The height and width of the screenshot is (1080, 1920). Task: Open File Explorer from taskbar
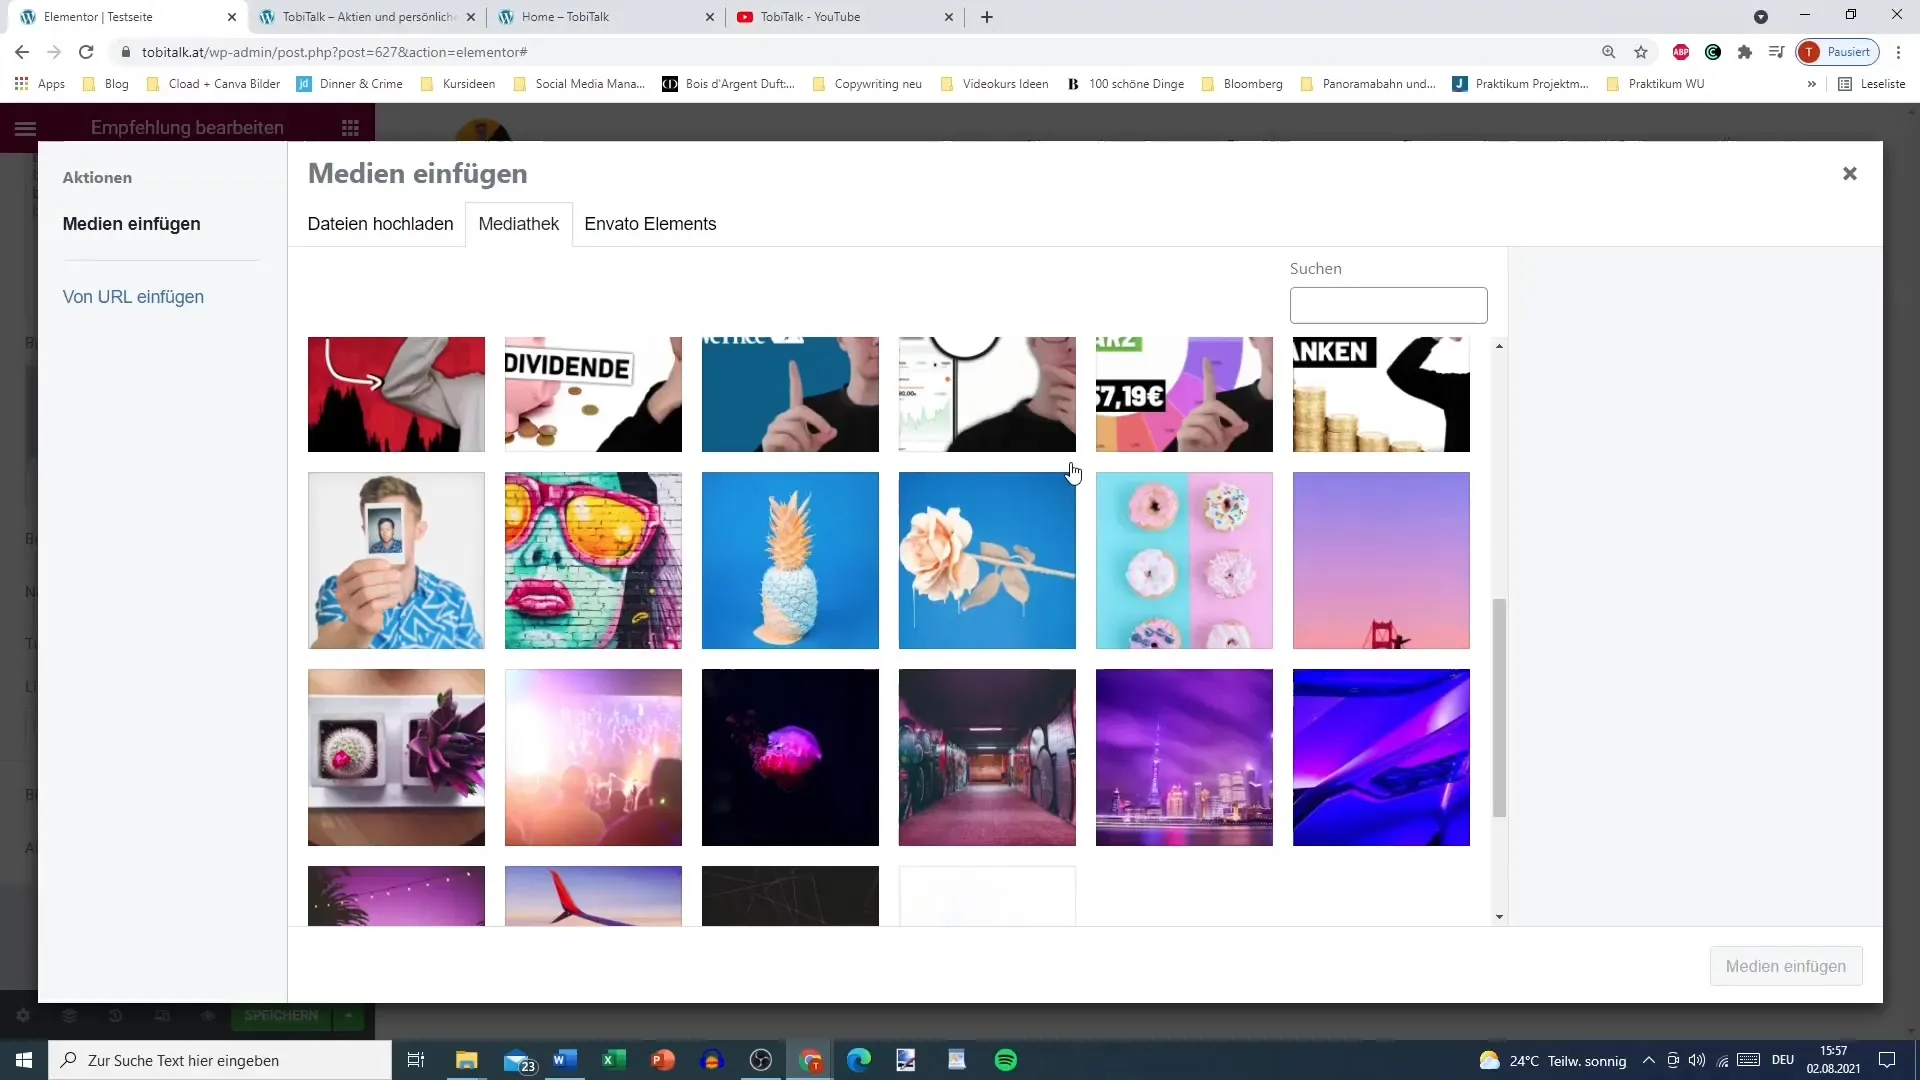tap(466, 1060)
